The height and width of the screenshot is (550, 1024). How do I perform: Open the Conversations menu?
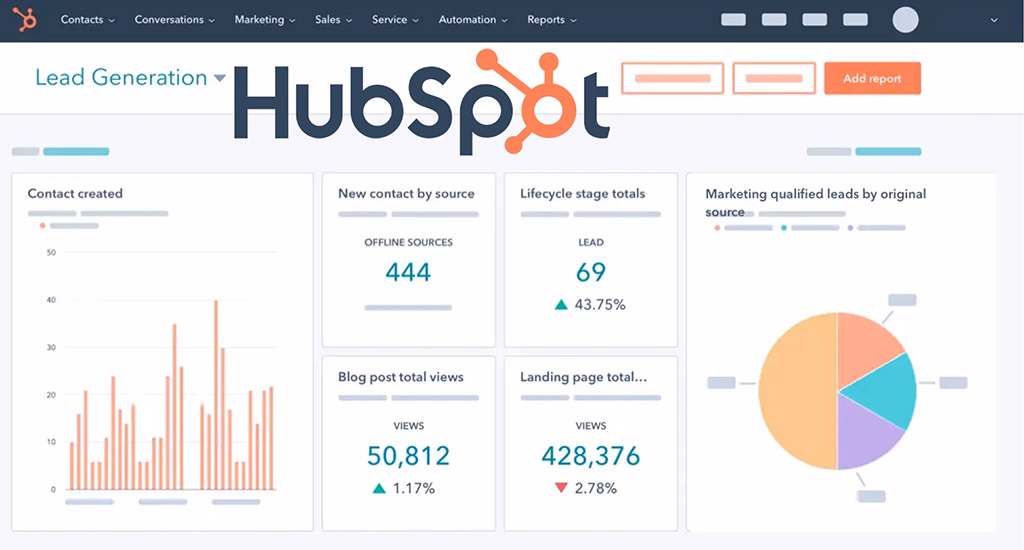click(x=174, y=20)
